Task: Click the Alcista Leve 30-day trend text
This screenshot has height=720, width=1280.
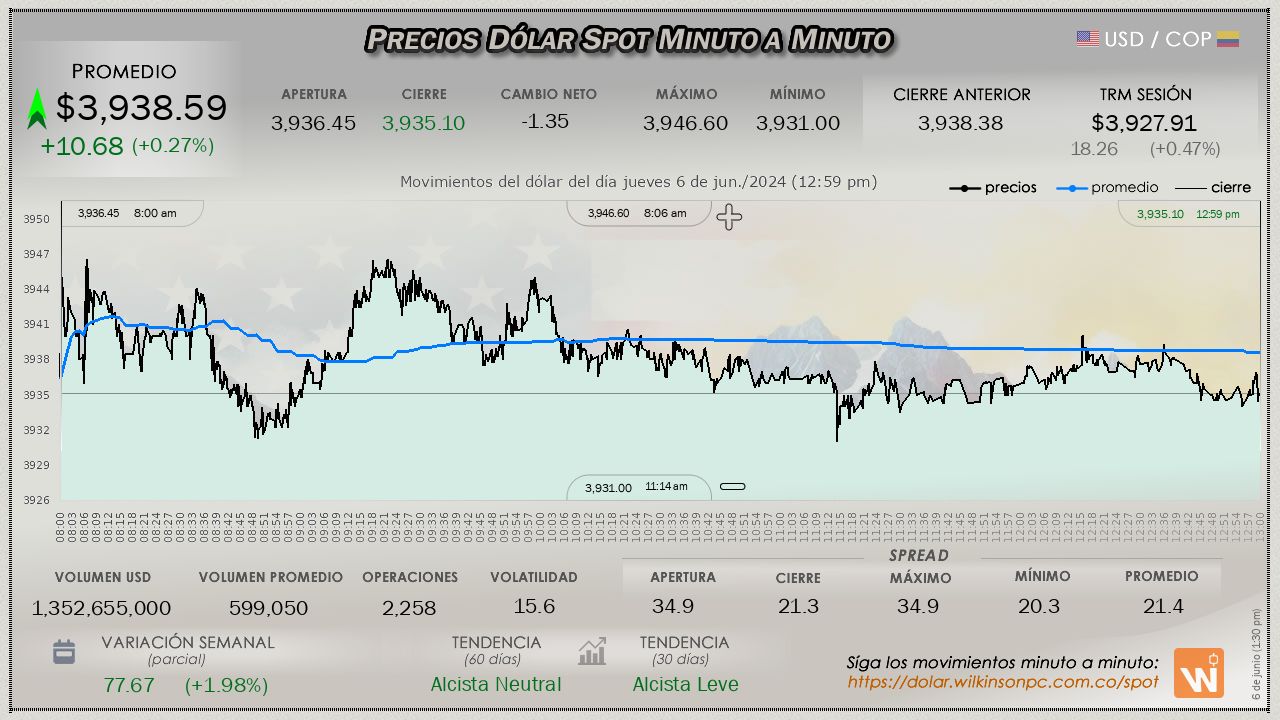Action: [x=685, y=685]
